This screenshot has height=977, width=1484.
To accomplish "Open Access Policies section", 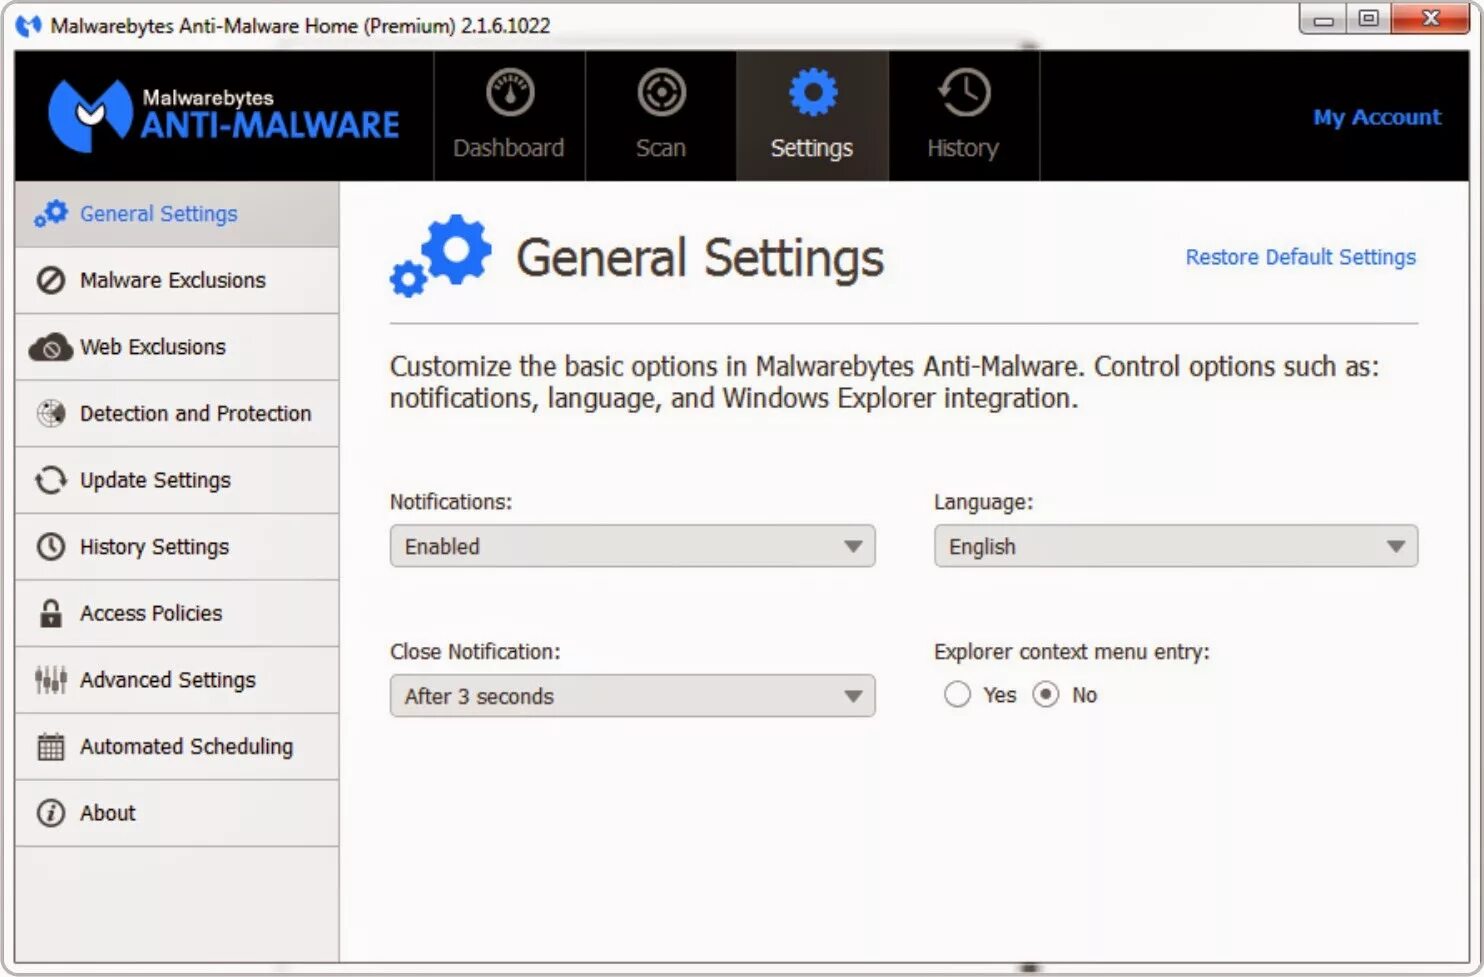I will (x=177, y=613).
